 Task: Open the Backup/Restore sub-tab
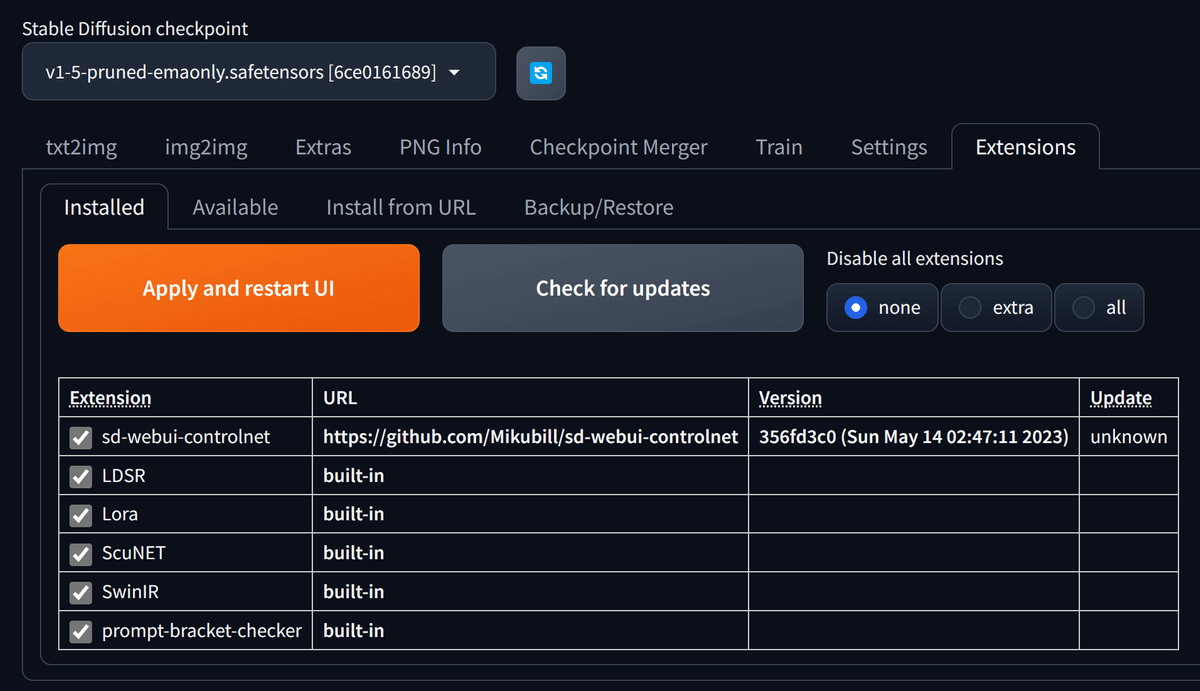[598, 207]
